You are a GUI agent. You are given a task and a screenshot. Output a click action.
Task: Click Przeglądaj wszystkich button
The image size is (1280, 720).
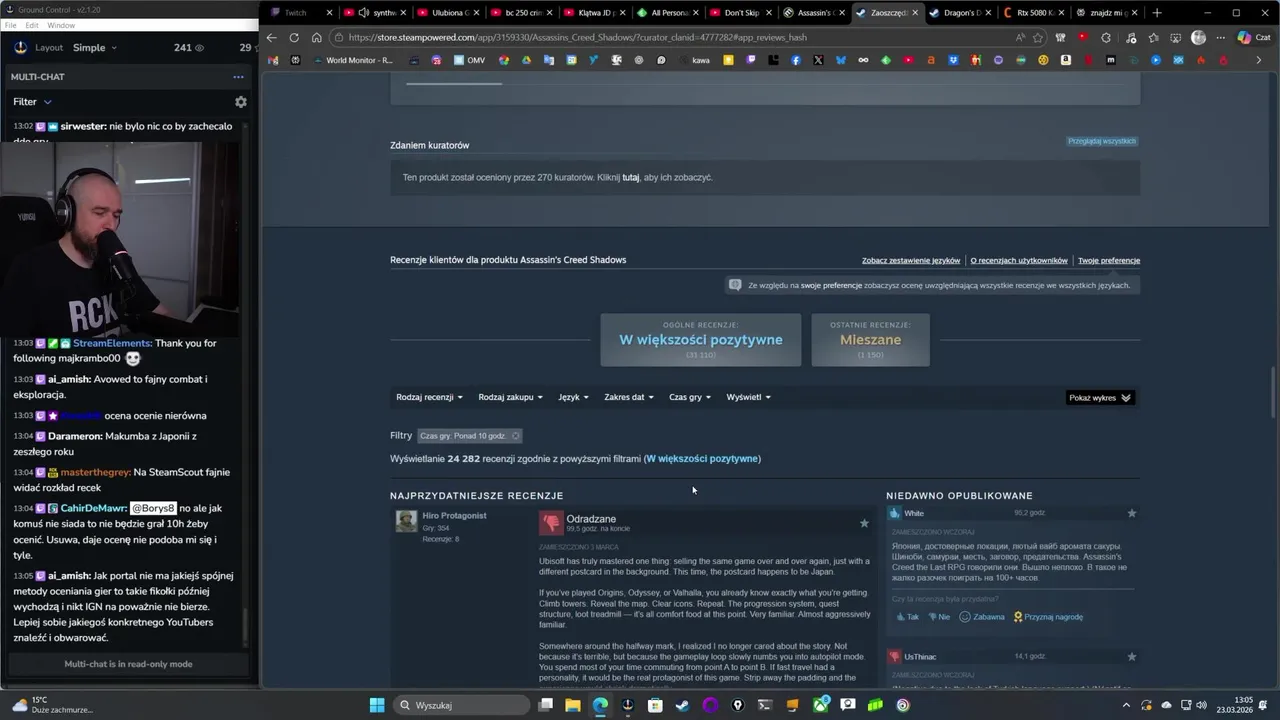coord(1102,141)
